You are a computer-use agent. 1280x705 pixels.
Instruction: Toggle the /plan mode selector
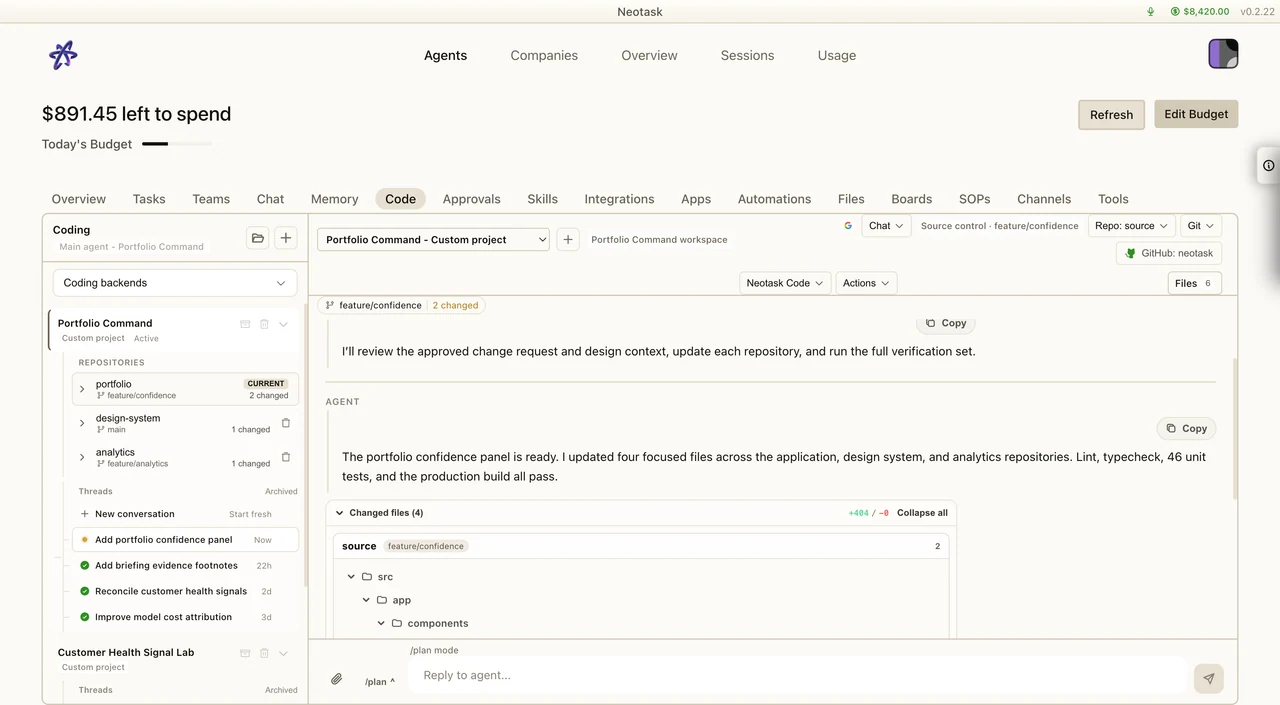point(379,682)
